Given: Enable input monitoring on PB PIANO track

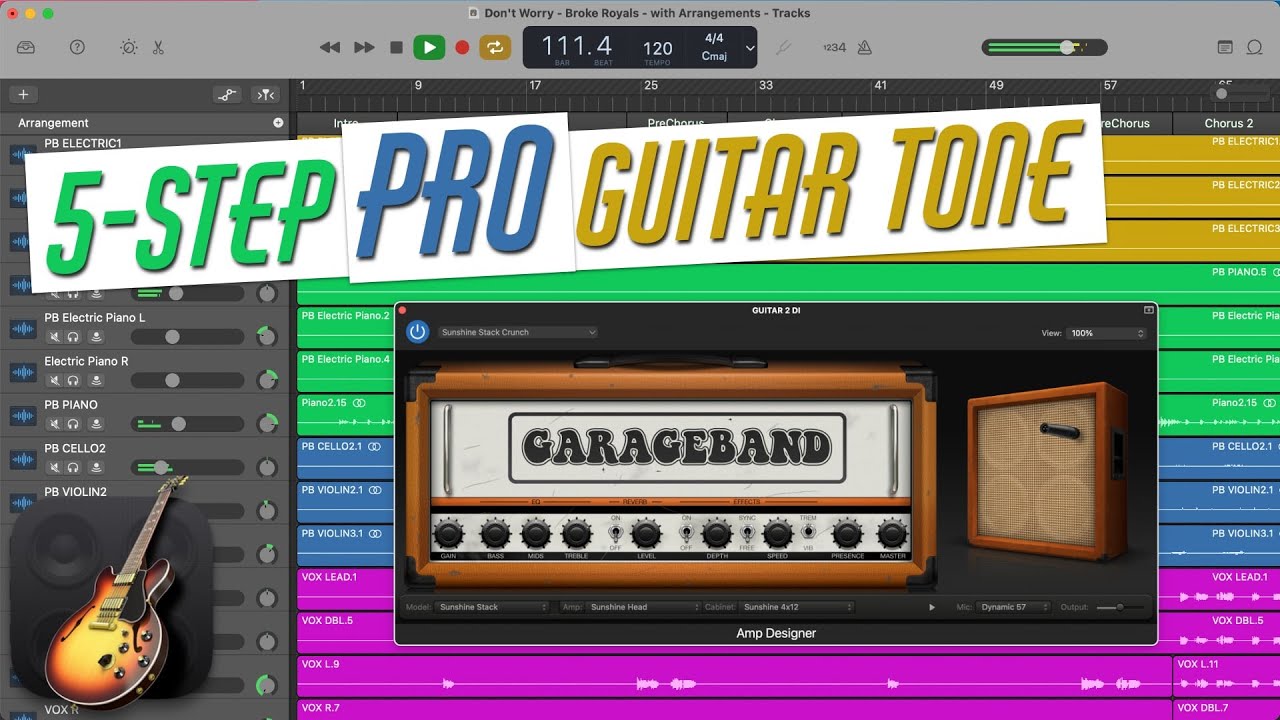Looking at the screenshot, I should coord(96,424).
